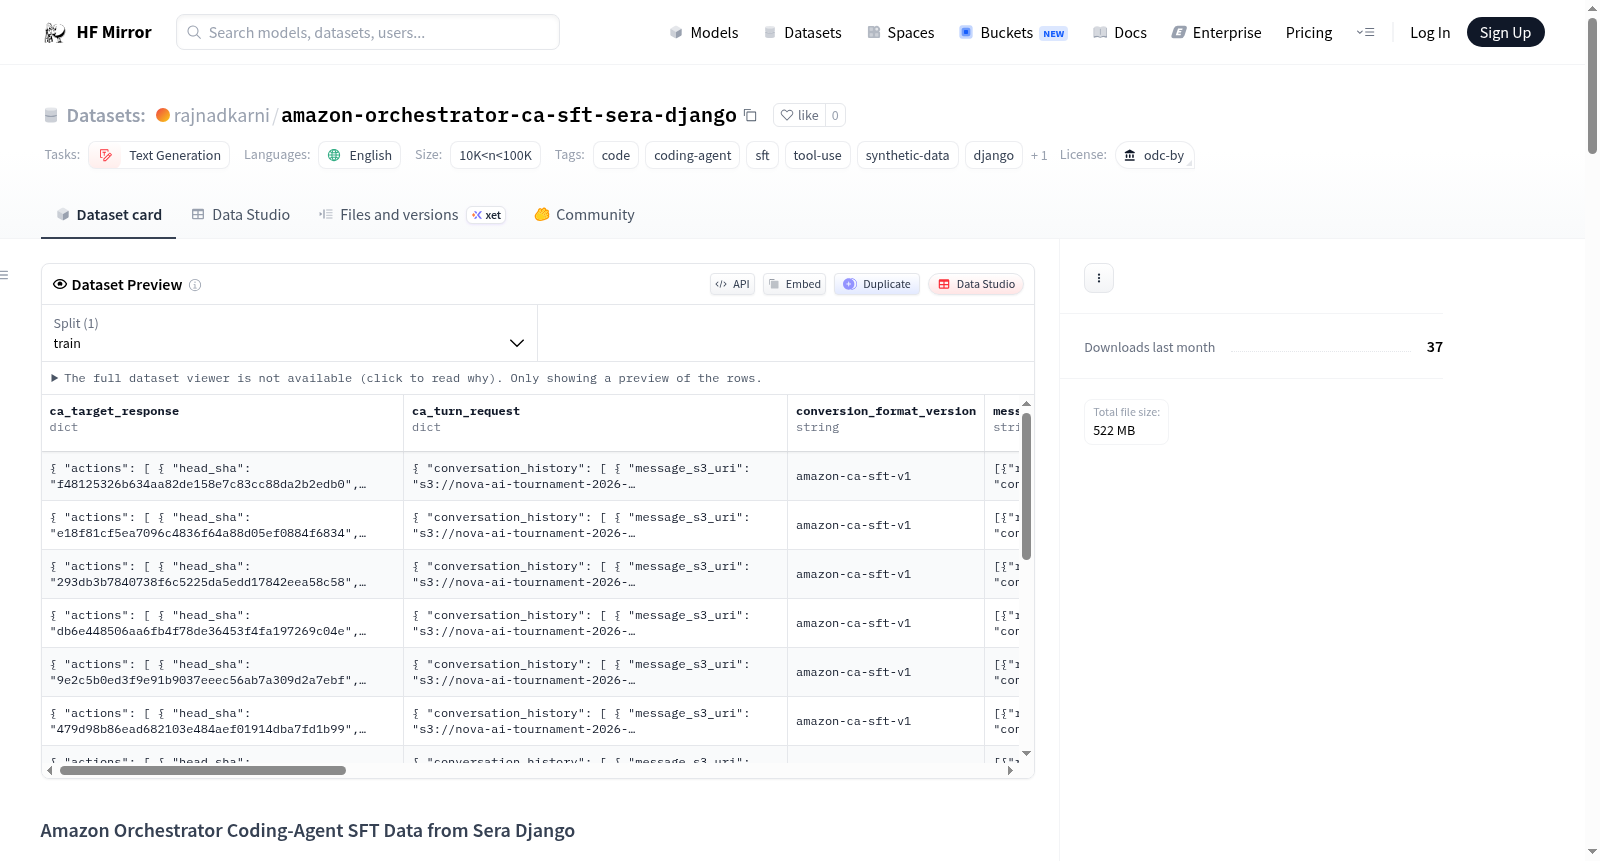
Task: Open the Models page
Action: point(704,33)
